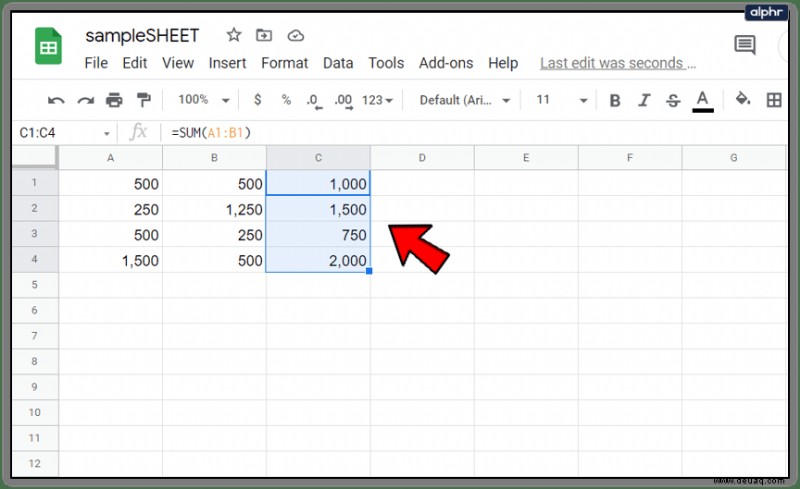The image size is (800, 489).
Task: Select the Paint format roller
Action: coord(144,100)
